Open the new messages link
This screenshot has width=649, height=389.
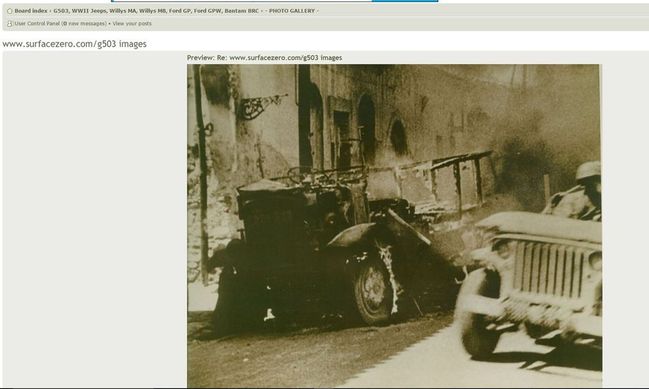(84, 24)
